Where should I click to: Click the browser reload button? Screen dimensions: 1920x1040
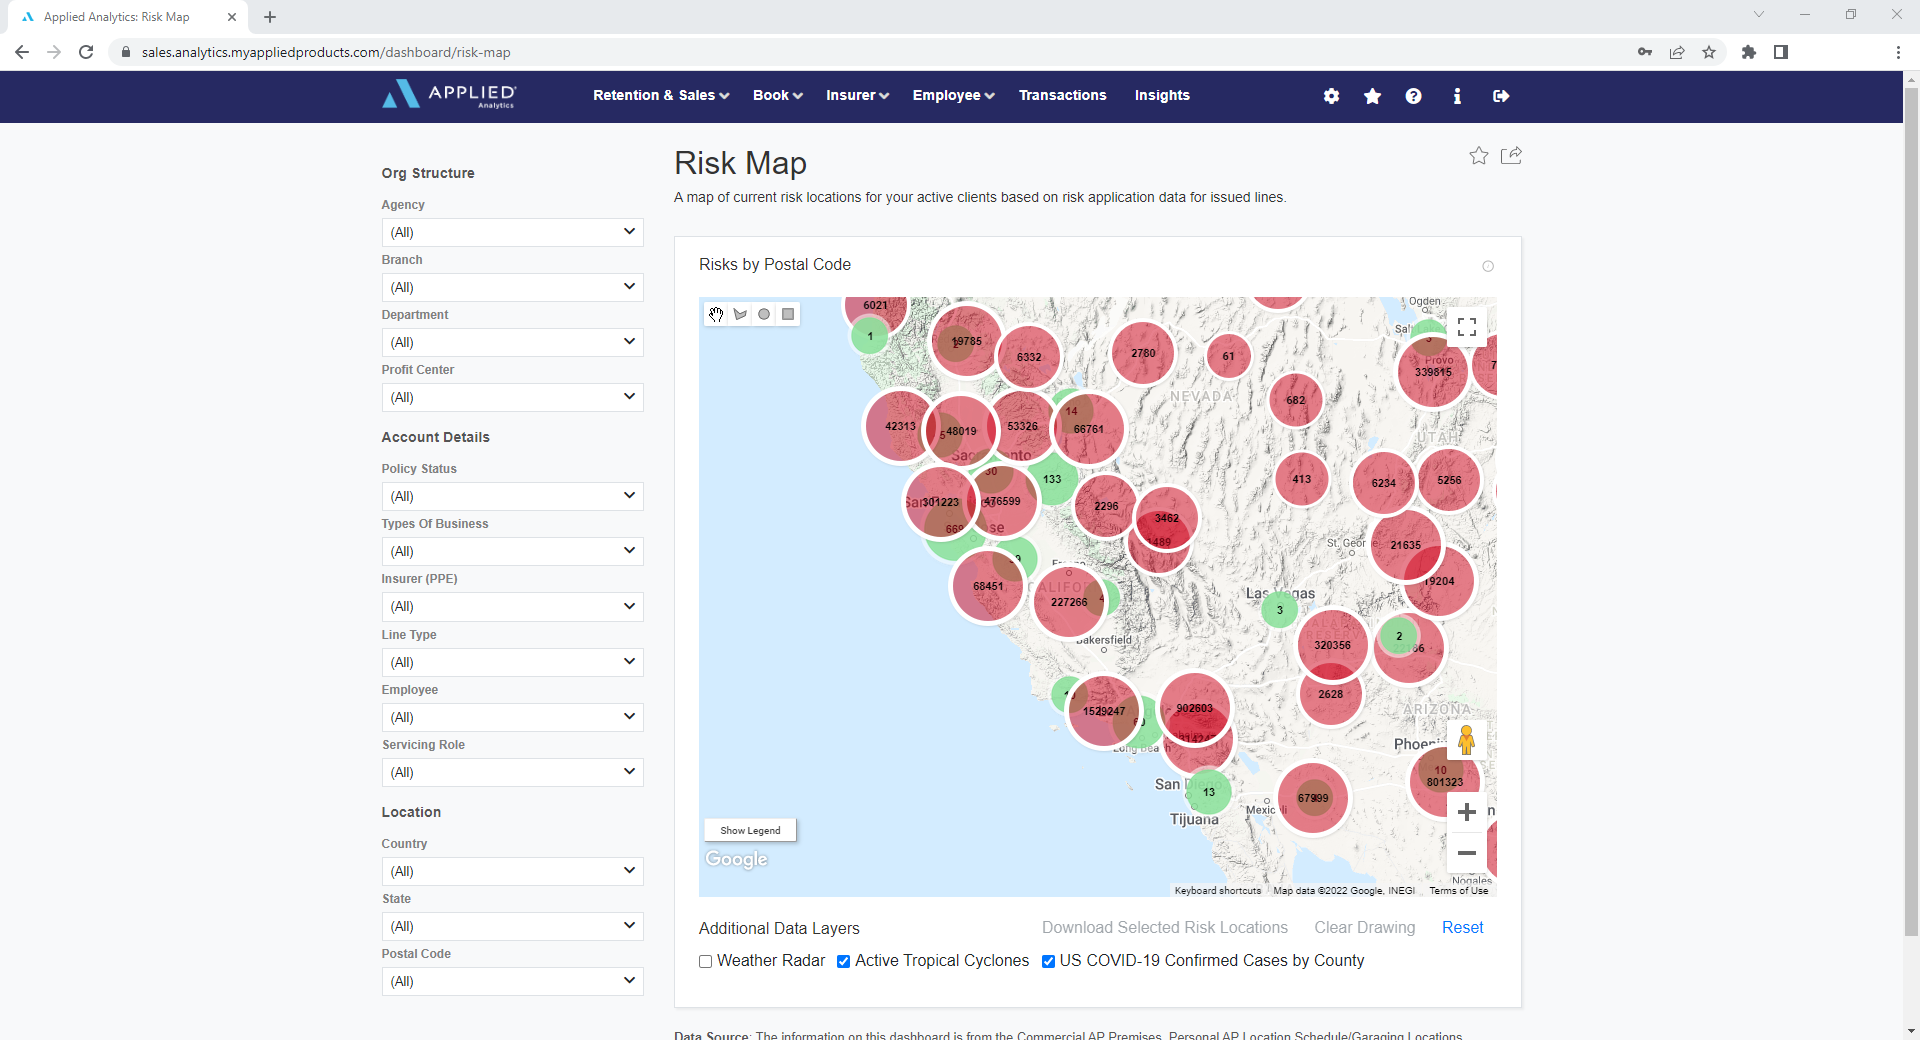point(86,52)
